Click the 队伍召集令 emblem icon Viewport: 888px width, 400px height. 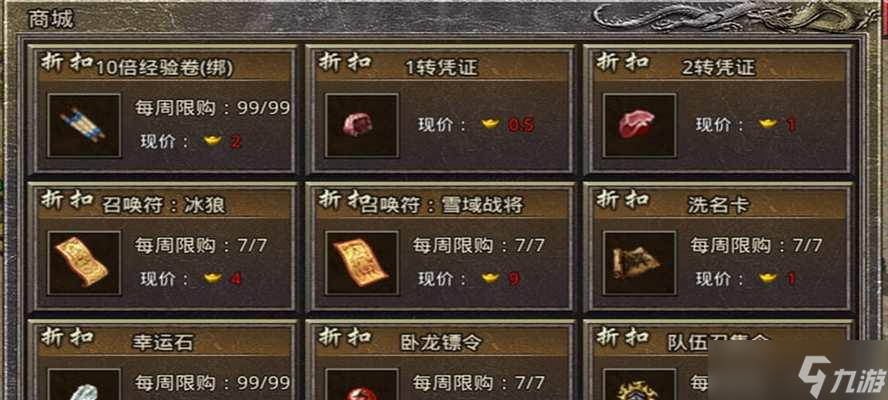point(639,385)
